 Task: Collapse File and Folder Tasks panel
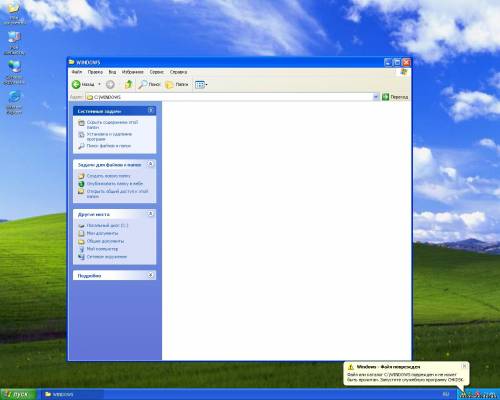tap(151, 164)
